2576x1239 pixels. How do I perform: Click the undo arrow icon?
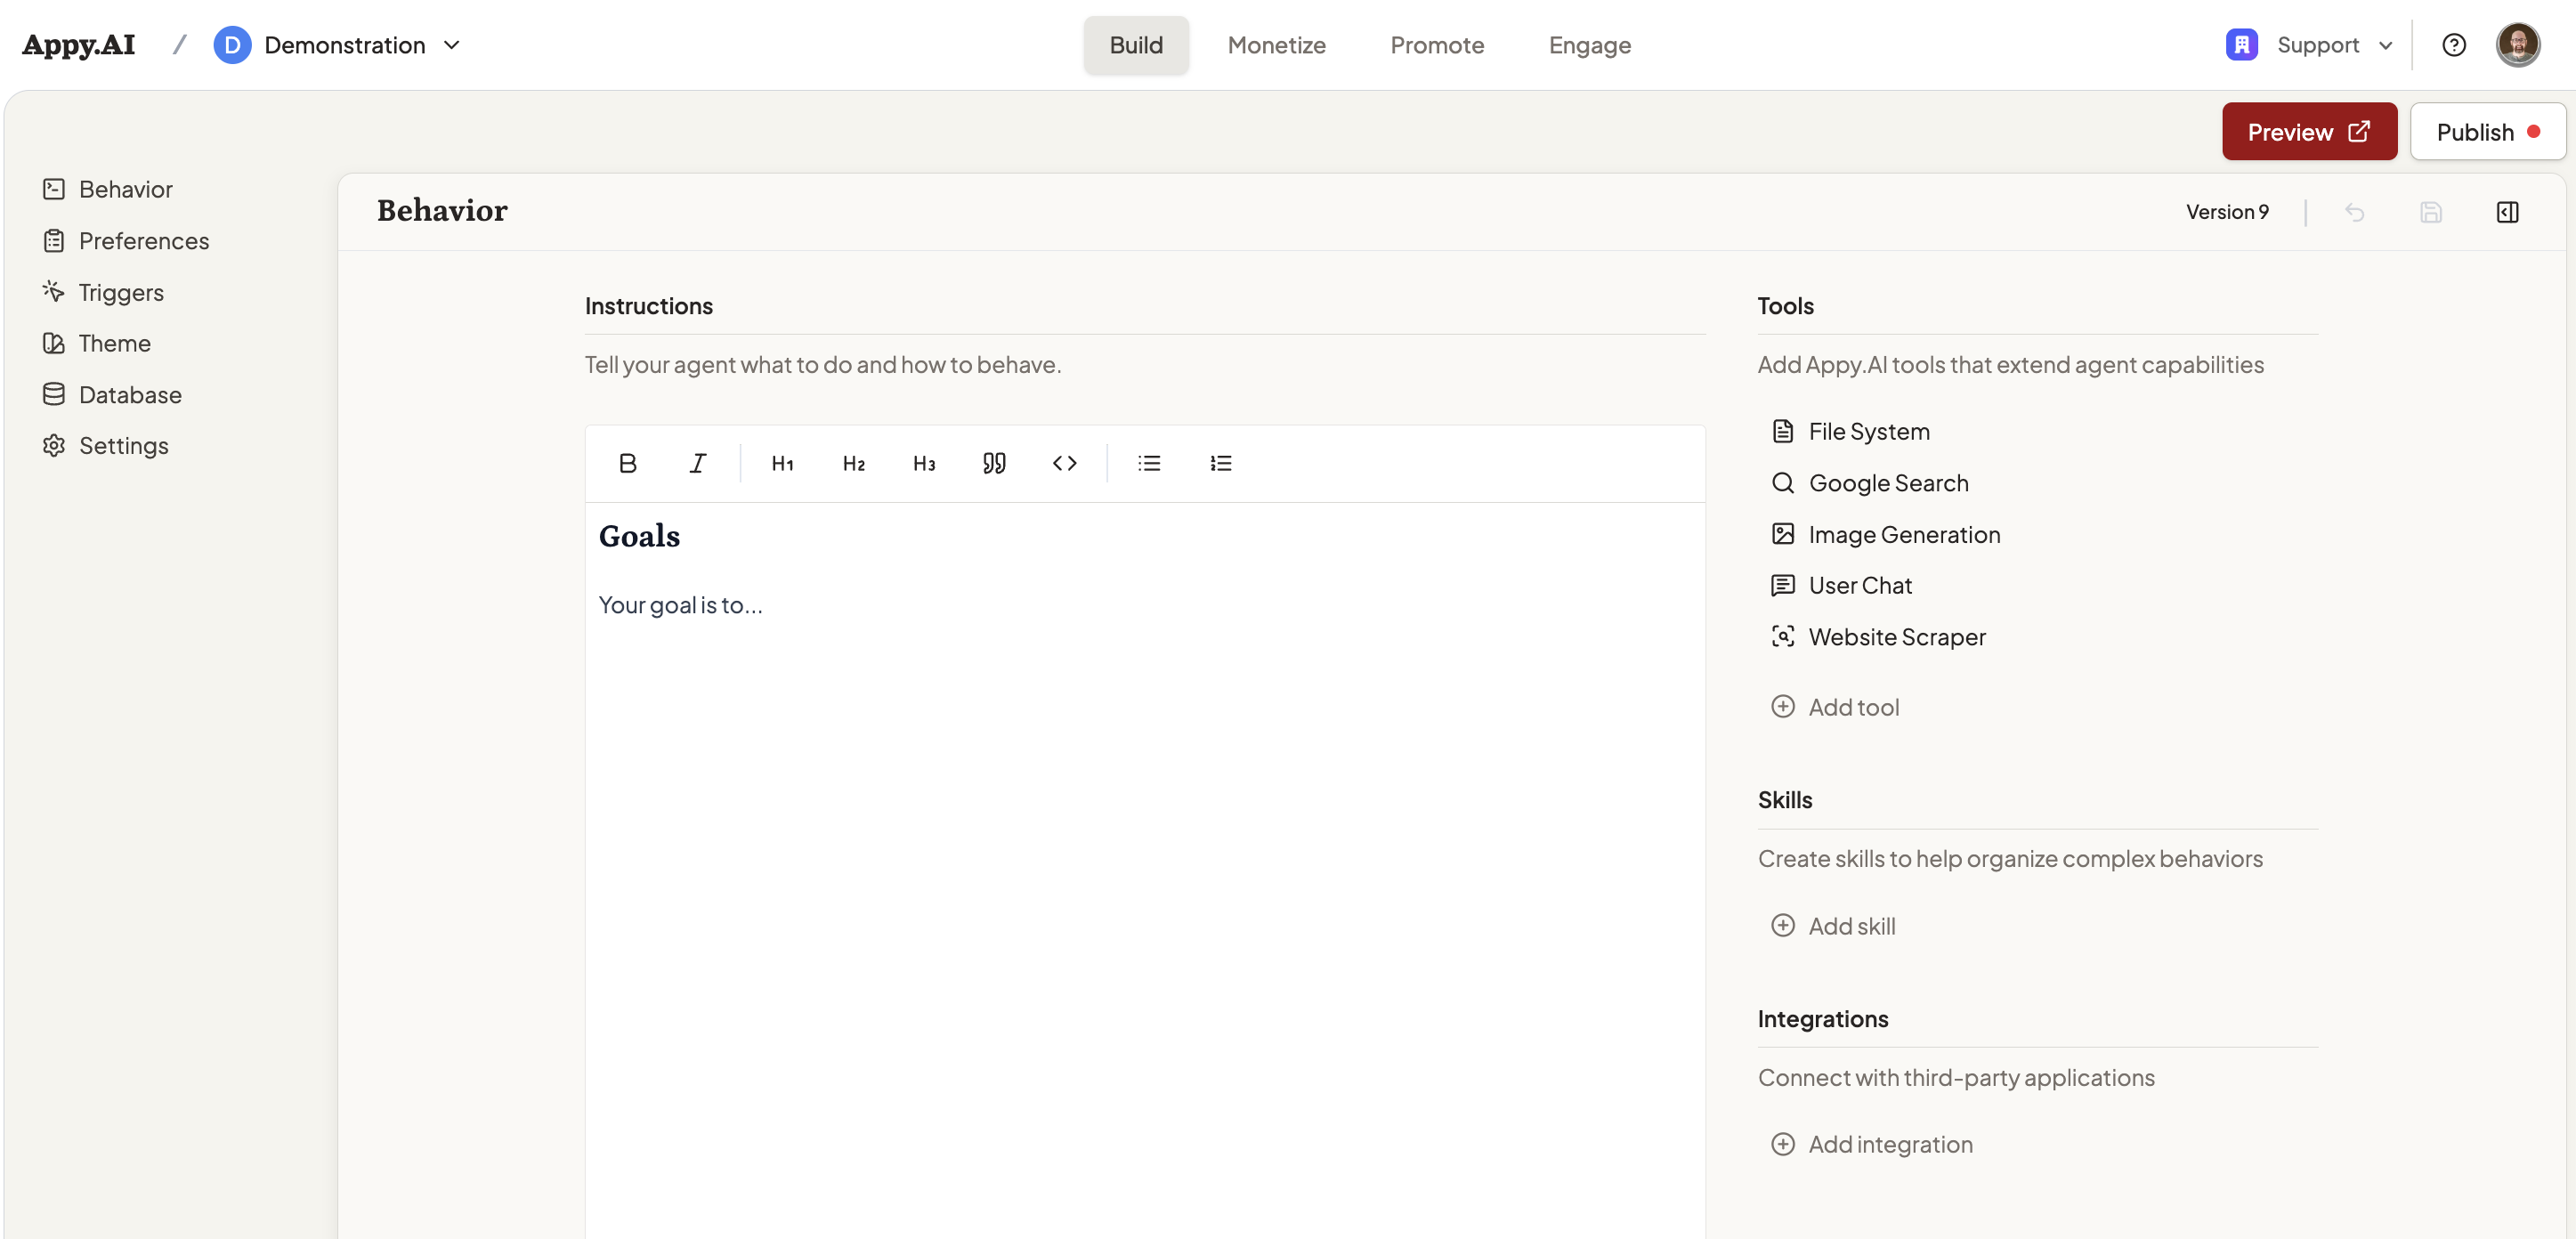point(2354,212)
